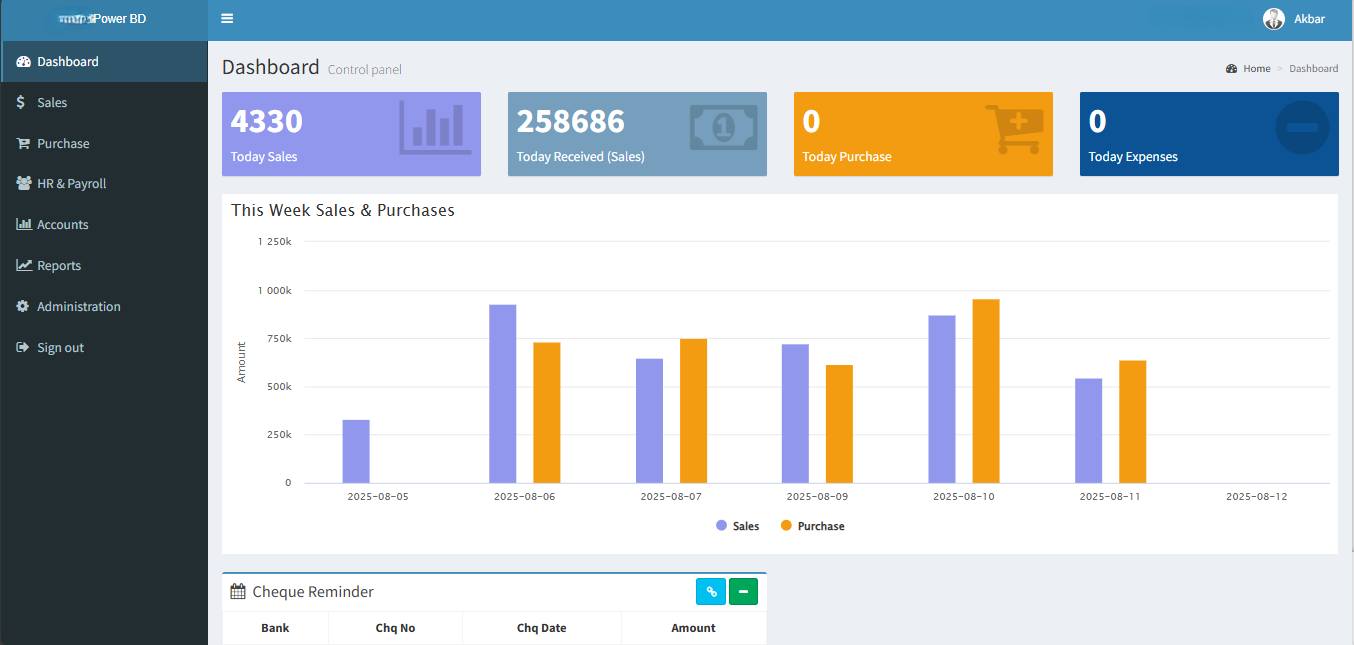Collapse the Cheque Reminder panel with minus button
This screenshot has height=645, width=1354.
click(x=743, y=592)
